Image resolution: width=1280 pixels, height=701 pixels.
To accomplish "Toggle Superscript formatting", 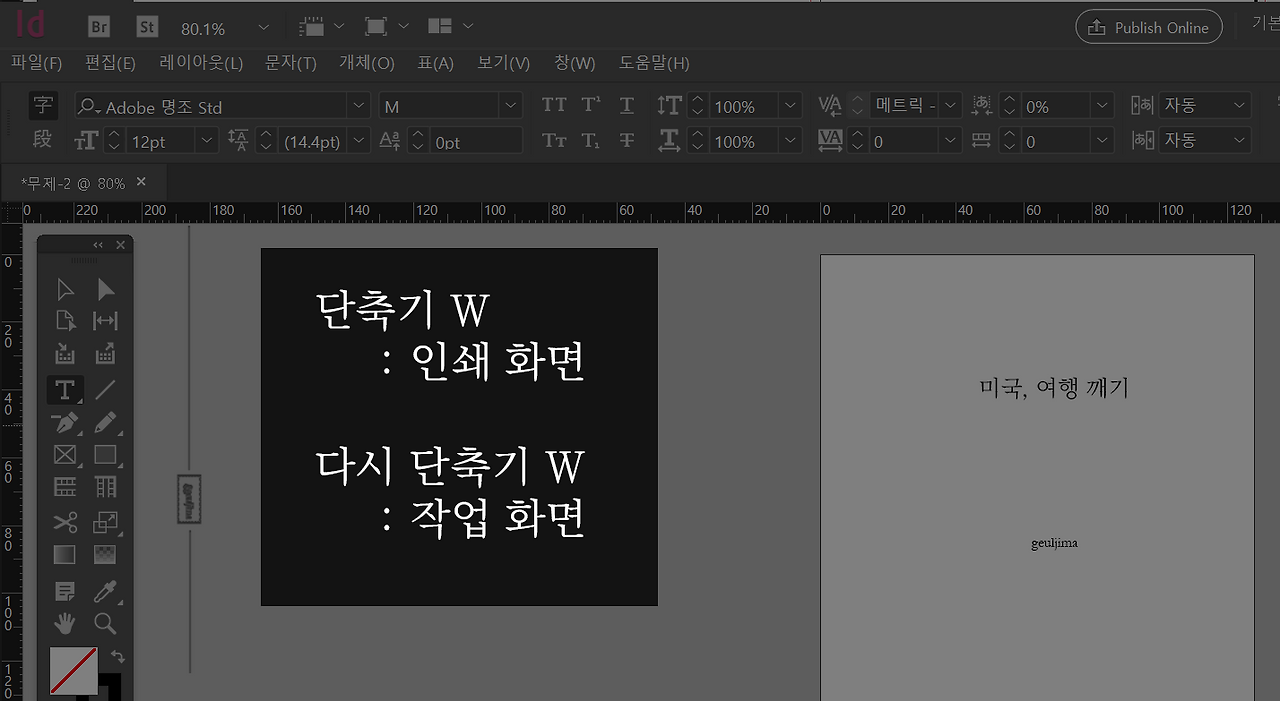I will (x=591, y=105).
